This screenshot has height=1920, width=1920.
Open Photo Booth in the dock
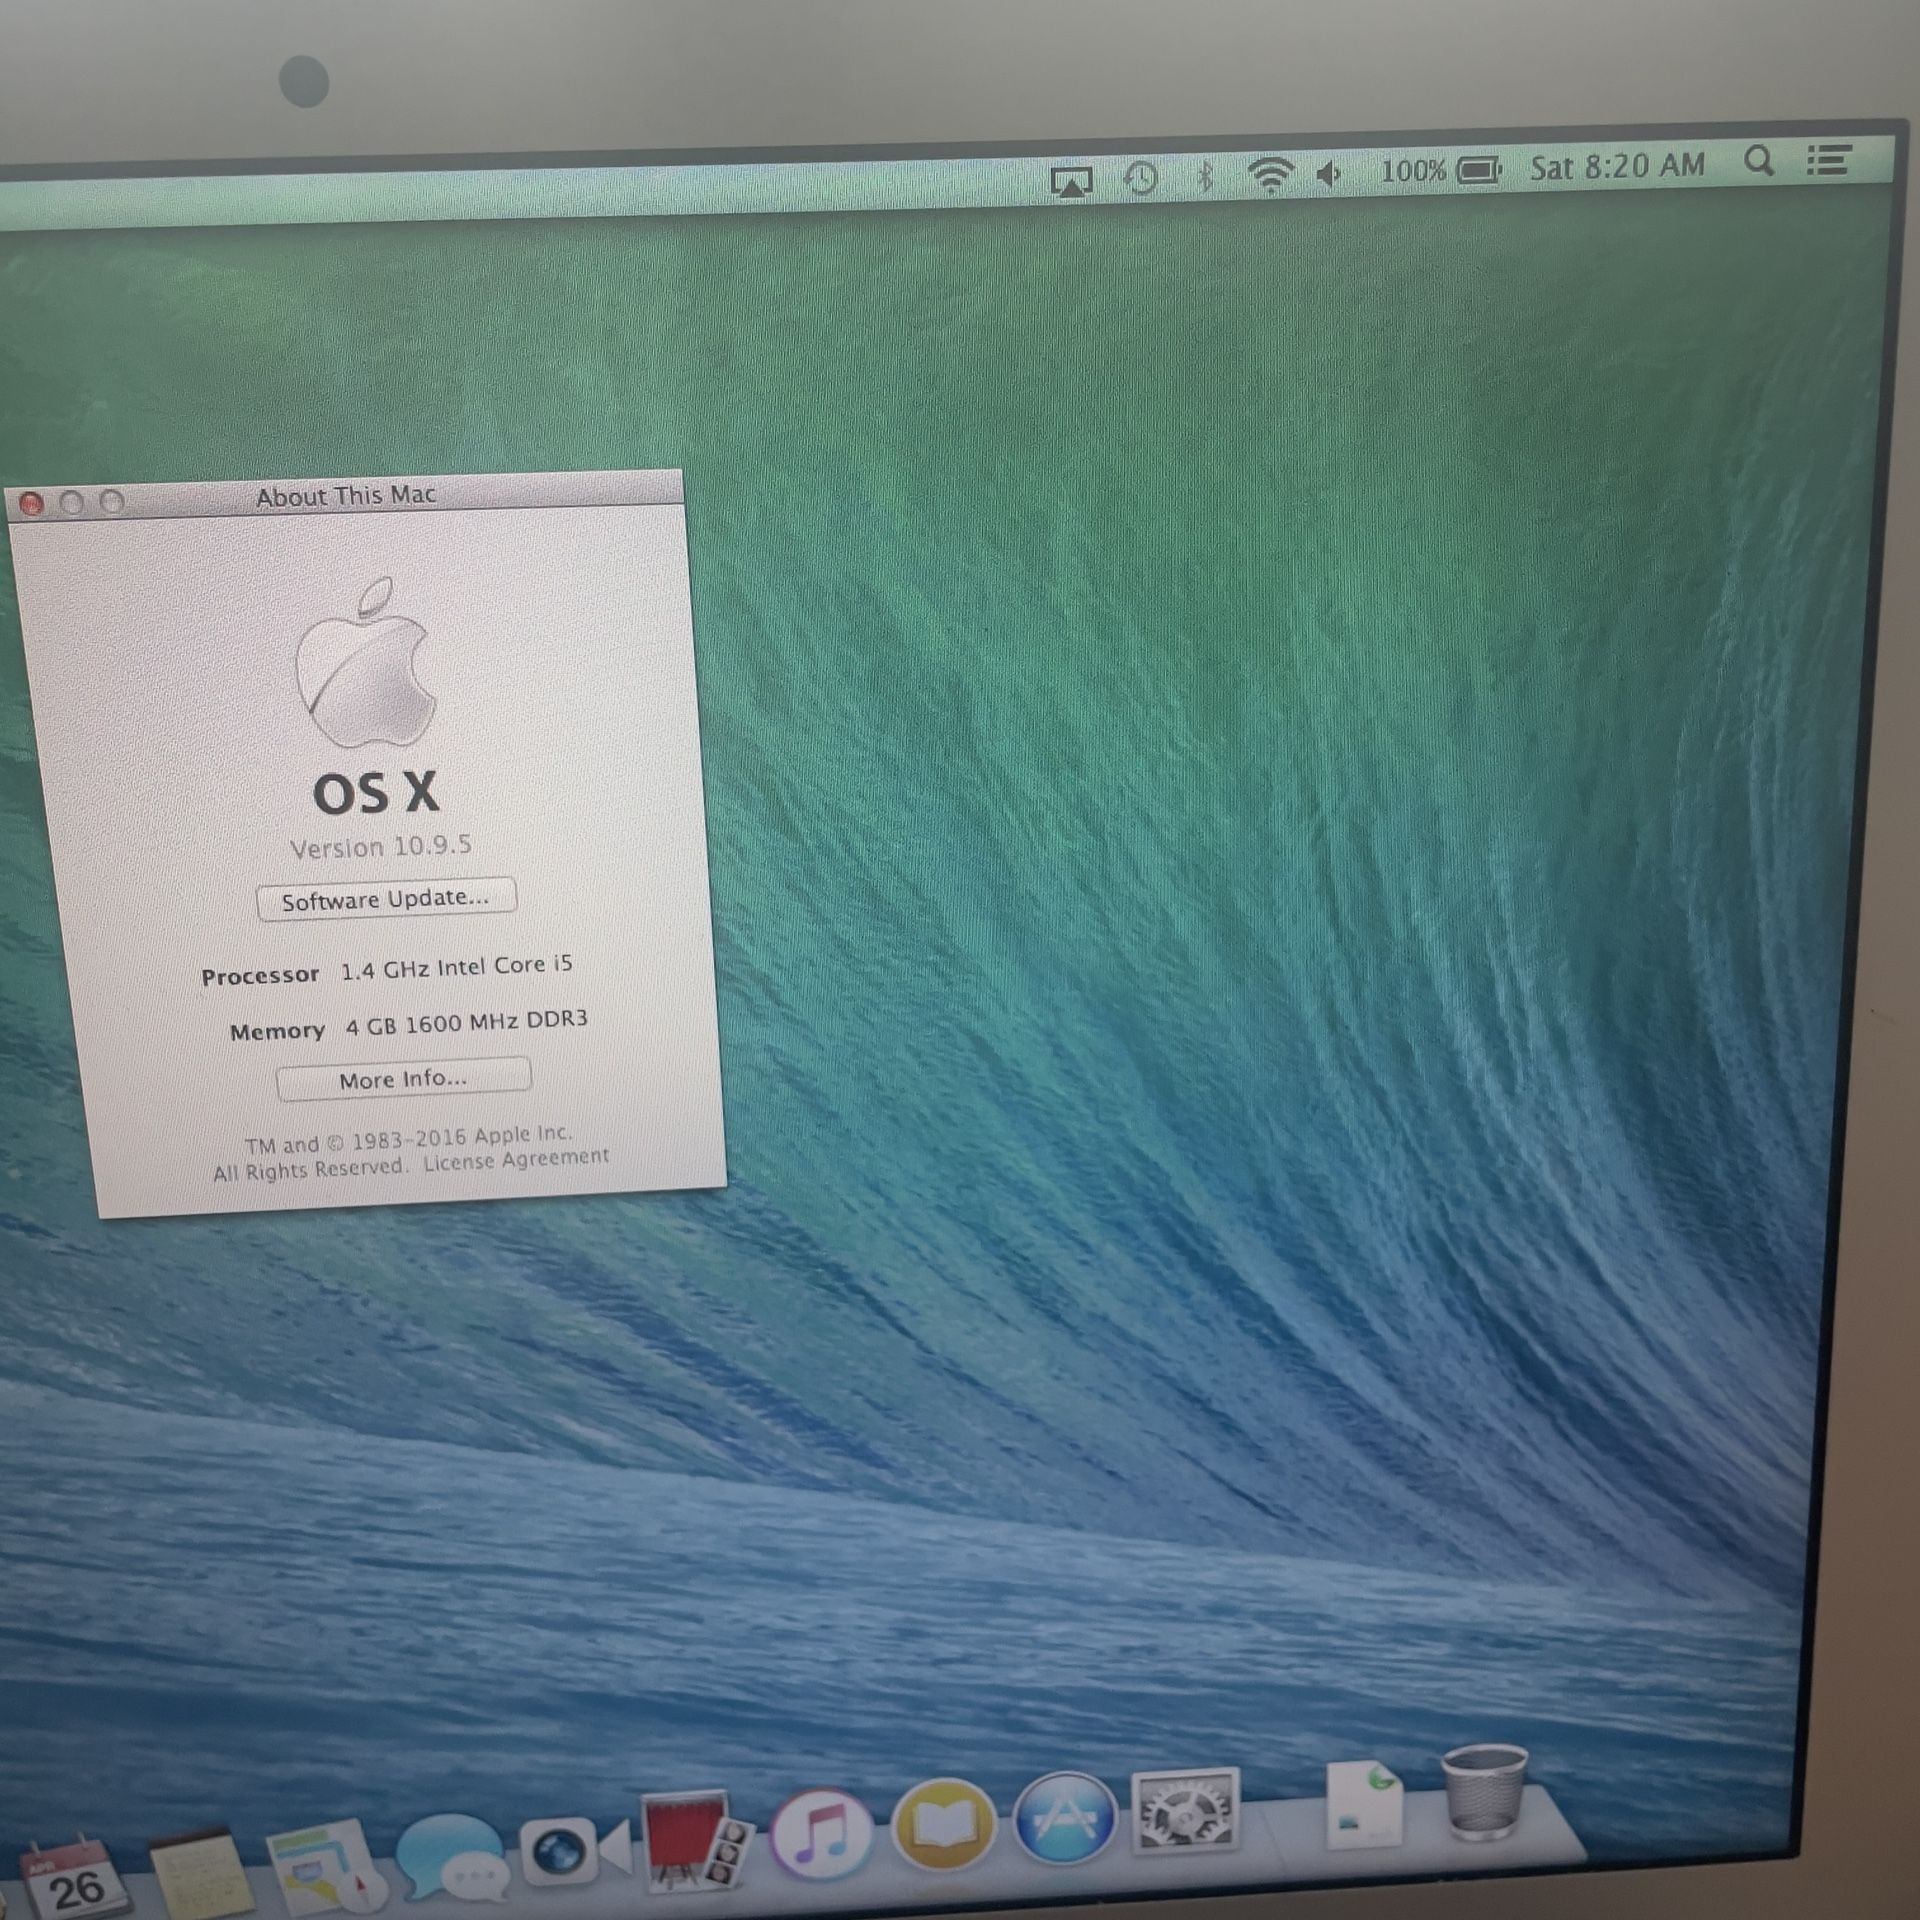point(693,1840)
